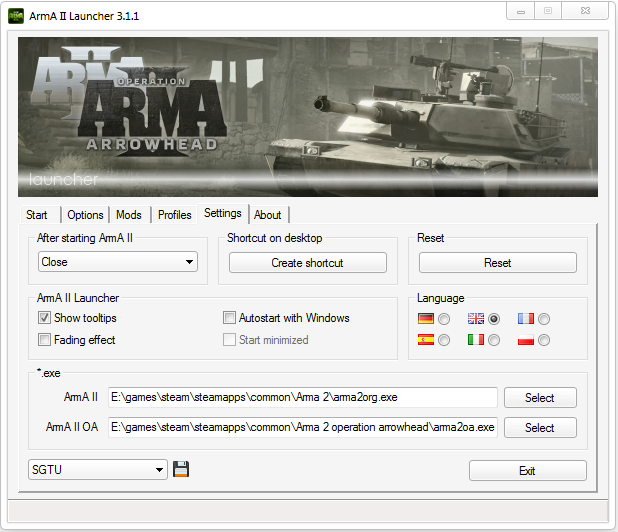Close the launcher window
Image resolution: width=618 pixels, height=532 pixels.
point(585,11)
